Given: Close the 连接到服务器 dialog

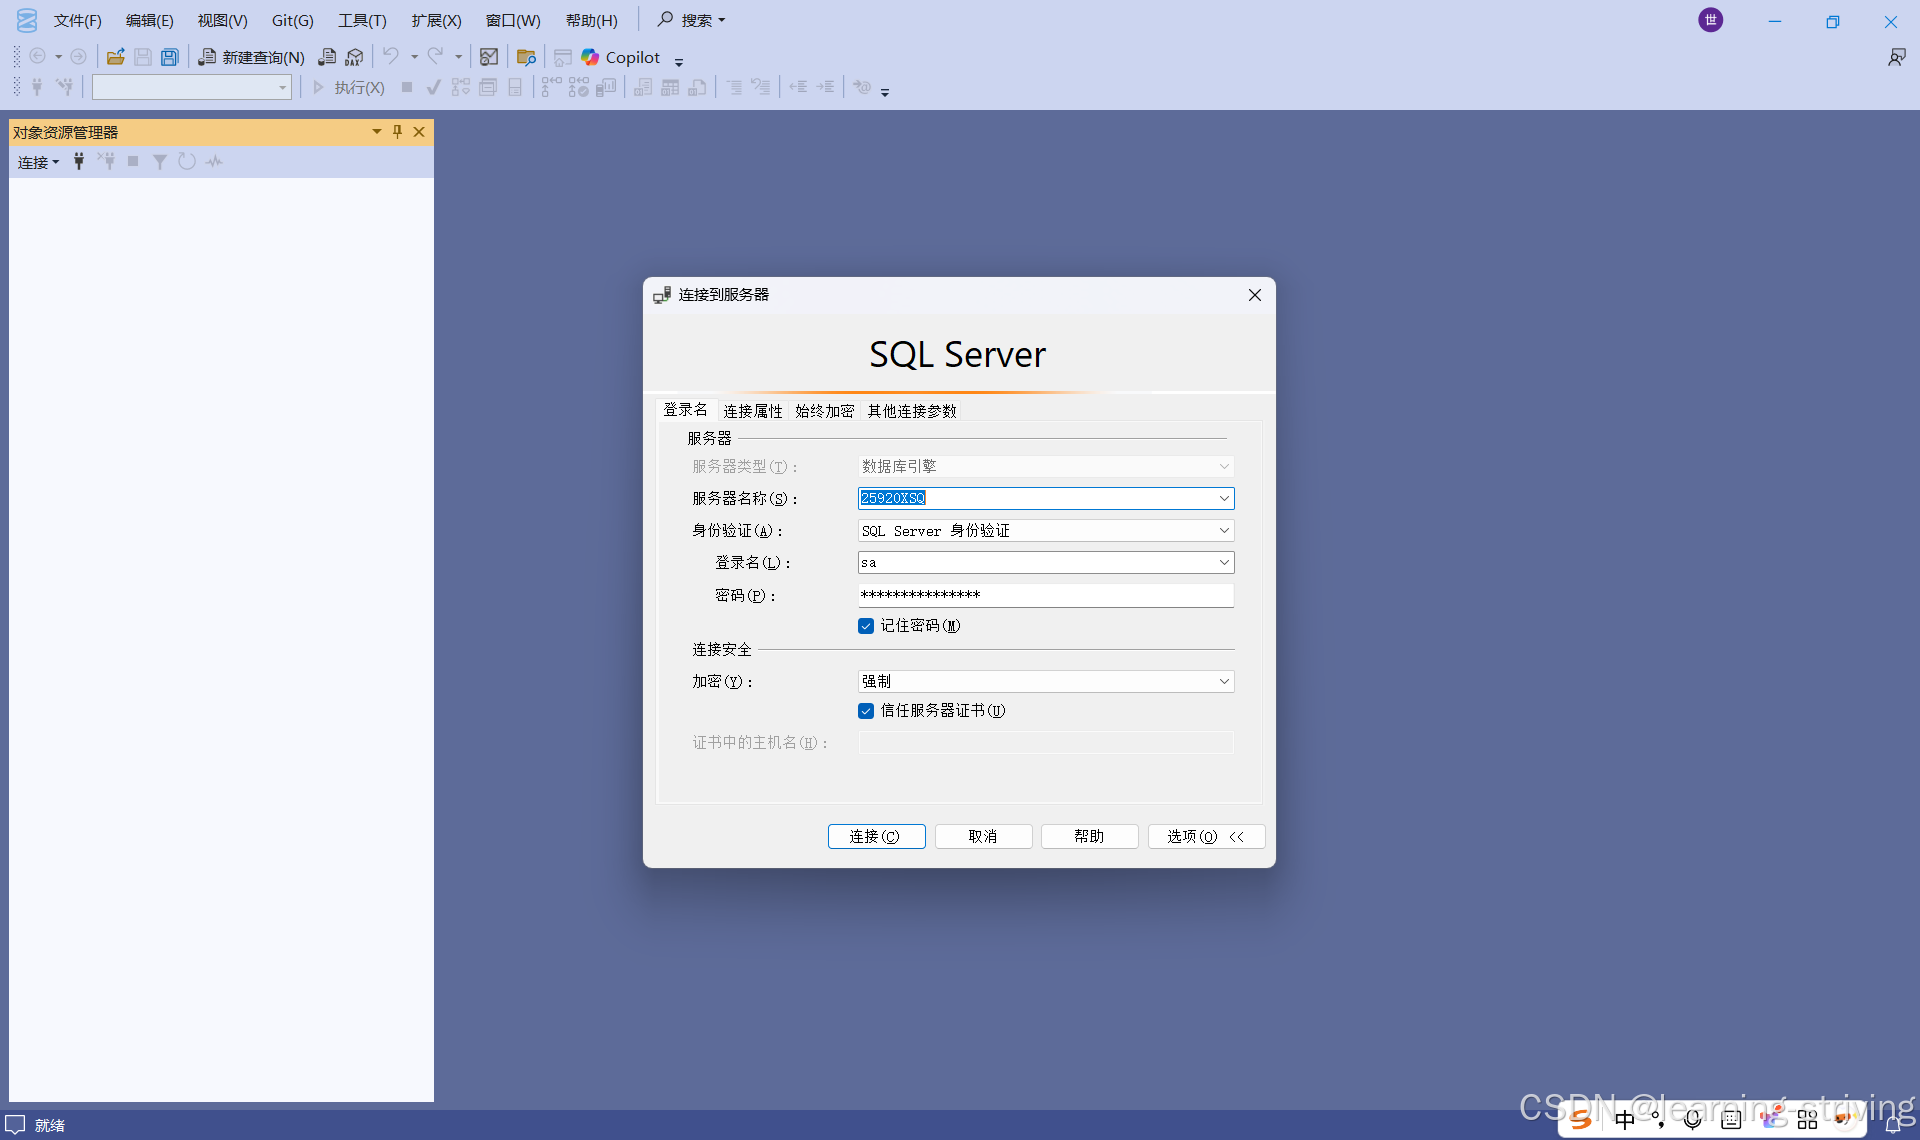Looking at the screenshot, I should 1254,295.
